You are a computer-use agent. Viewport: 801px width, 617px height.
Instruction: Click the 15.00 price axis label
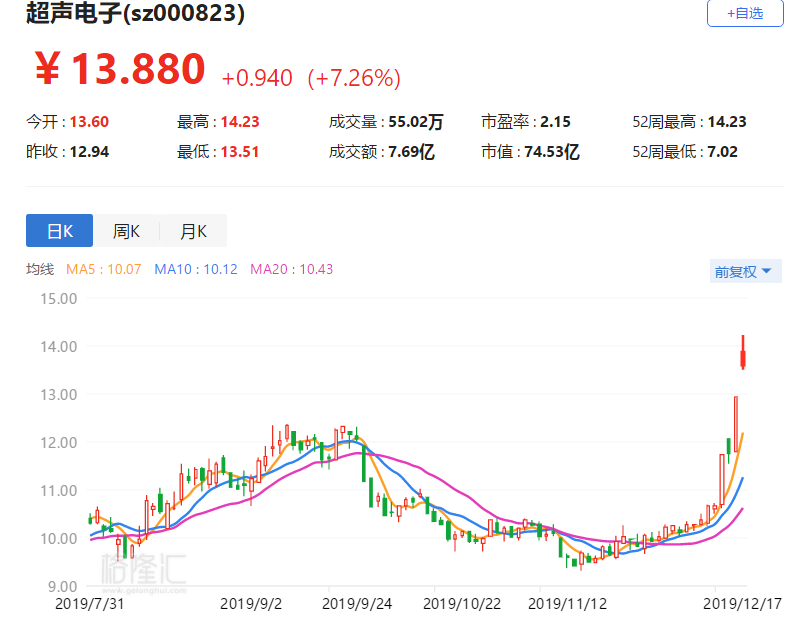coord(59,299)
